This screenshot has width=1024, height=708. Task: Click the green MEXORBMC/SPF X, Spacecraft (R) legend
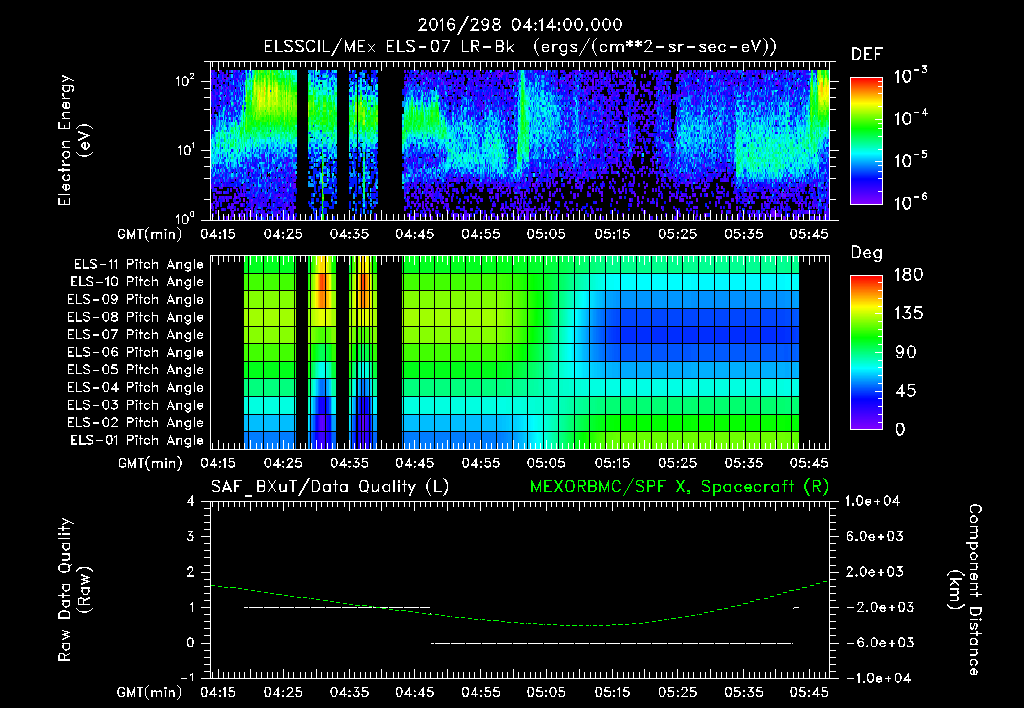click(x=679, y=487)
